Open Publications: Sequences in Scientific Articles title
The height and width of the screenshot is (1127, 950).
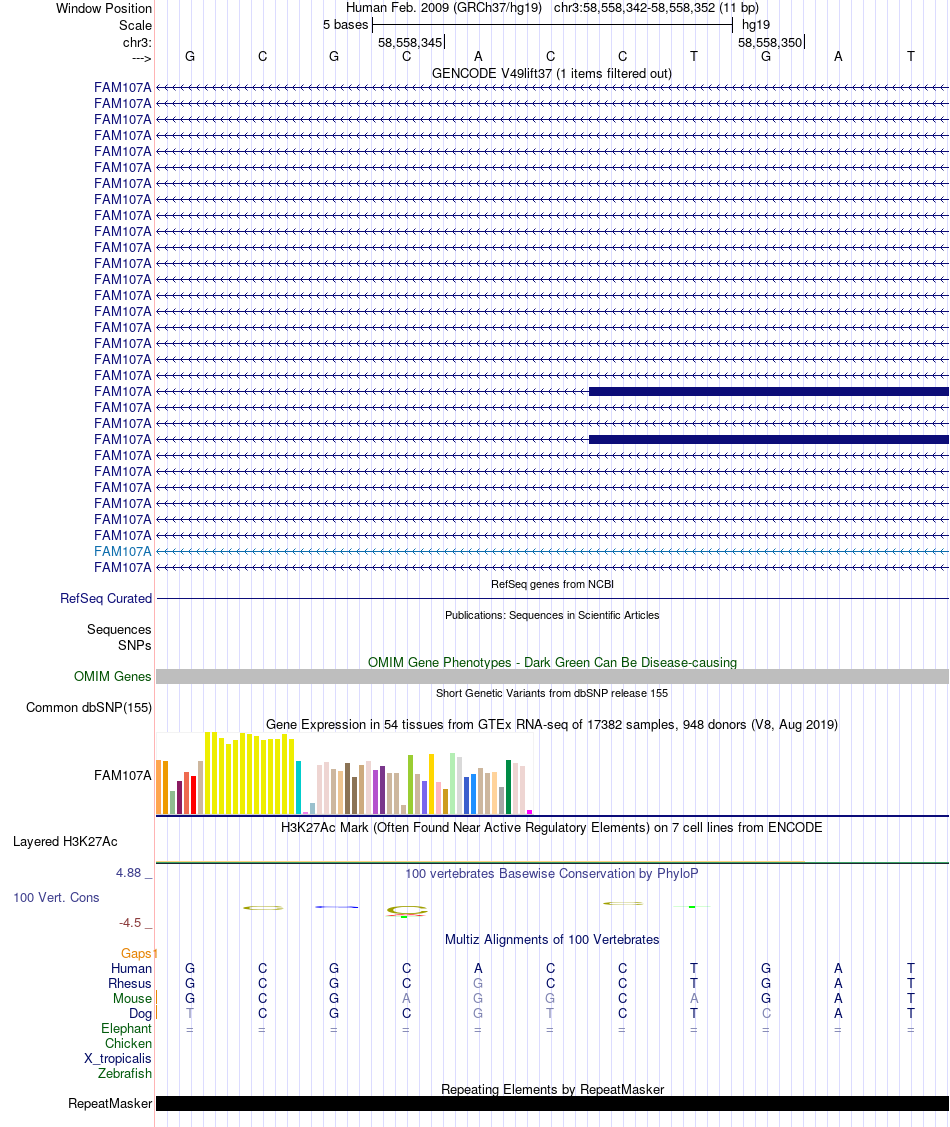pyautogui.click(x=552, y=615)
